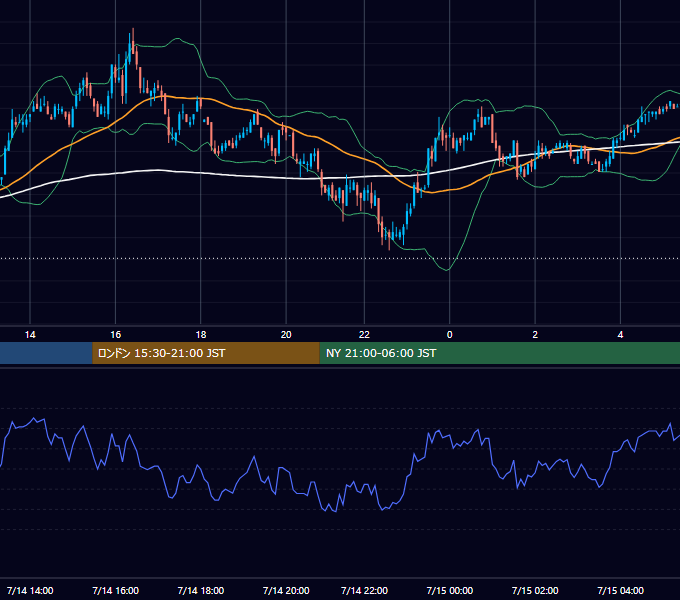The image size is (680, 600).
Task: Click the 7/15 02:00 indicator axis label
Action: point(535,590)
